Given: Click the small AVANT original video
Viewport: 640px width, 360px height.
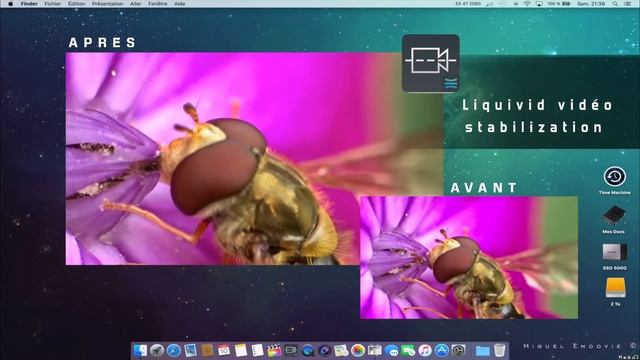Looking at the screenshot, I should coord(469,258).
